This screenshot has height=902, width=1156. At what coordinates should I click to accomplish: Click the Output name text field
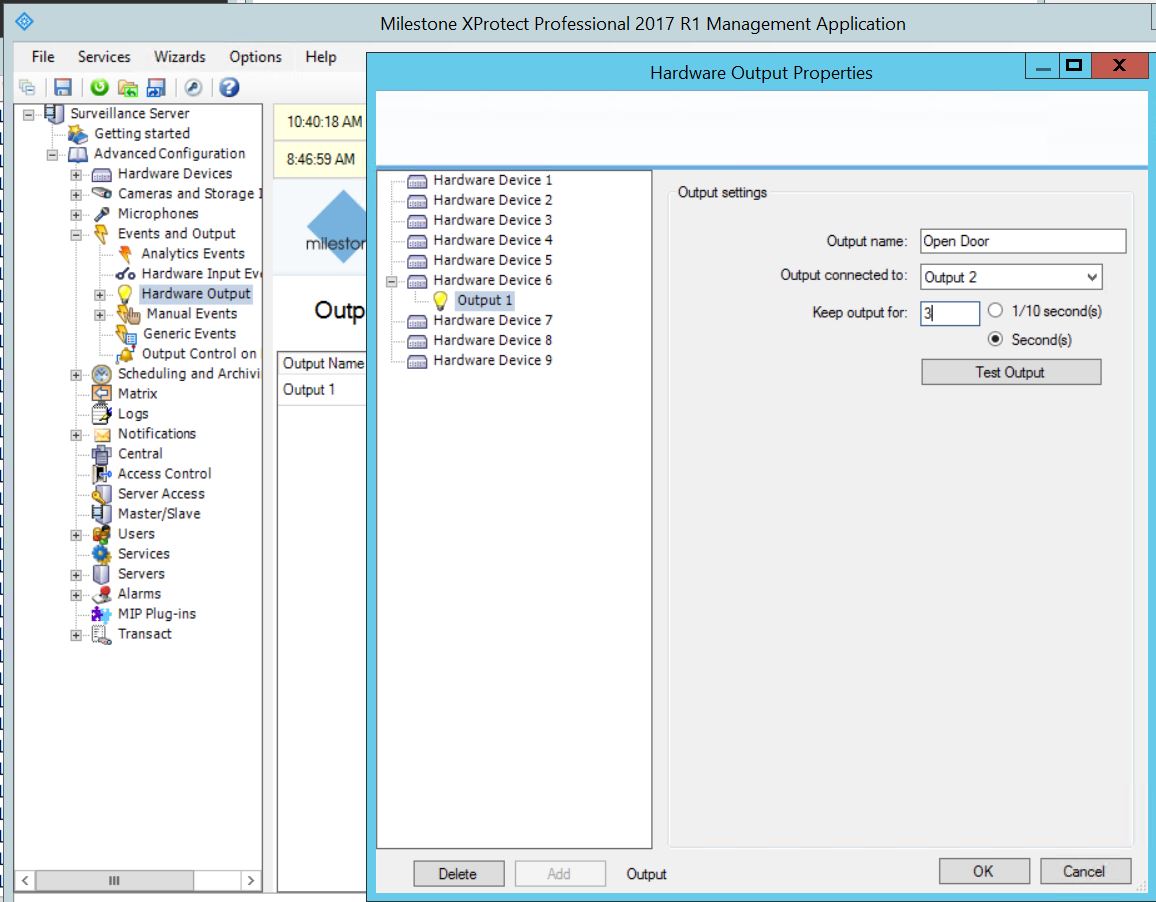pos(1023,241)
